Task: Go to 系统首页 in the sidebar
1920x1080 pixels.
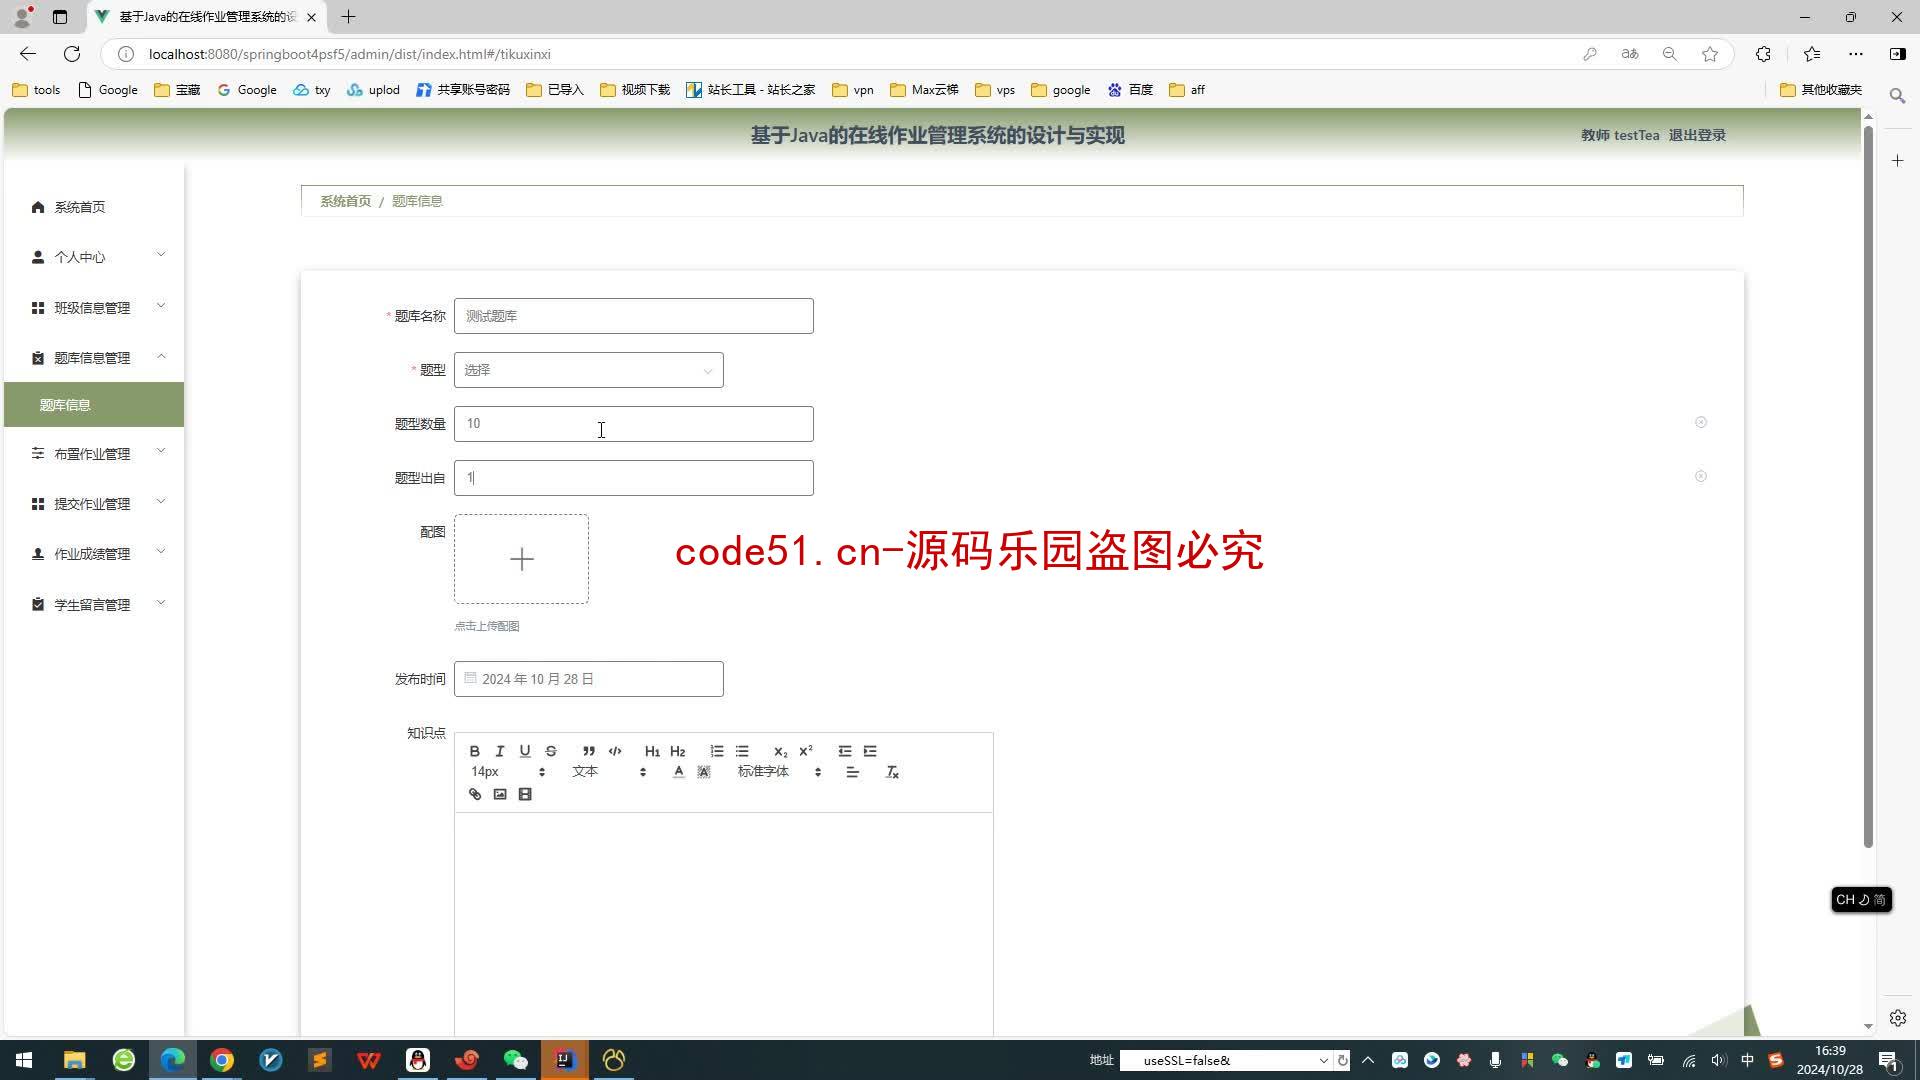Action: click(x=94, y=207)
